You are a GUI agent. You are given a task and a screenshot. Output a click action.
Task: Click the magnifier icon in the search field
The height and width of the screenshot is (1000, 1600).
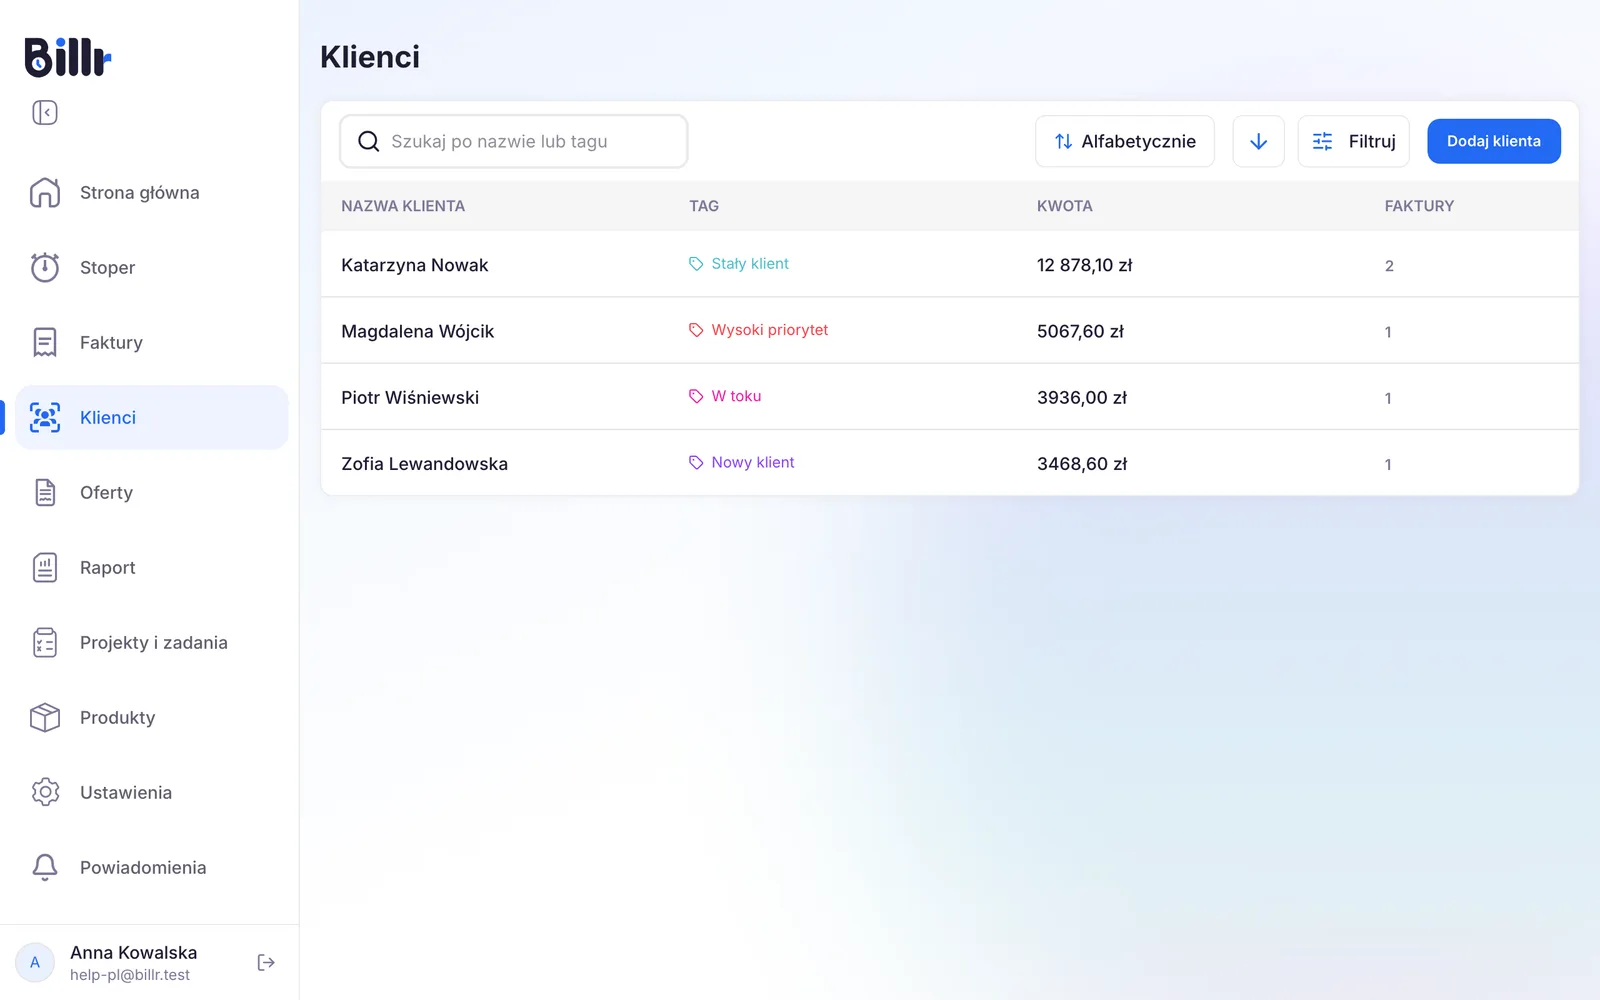tap(369, 141)
